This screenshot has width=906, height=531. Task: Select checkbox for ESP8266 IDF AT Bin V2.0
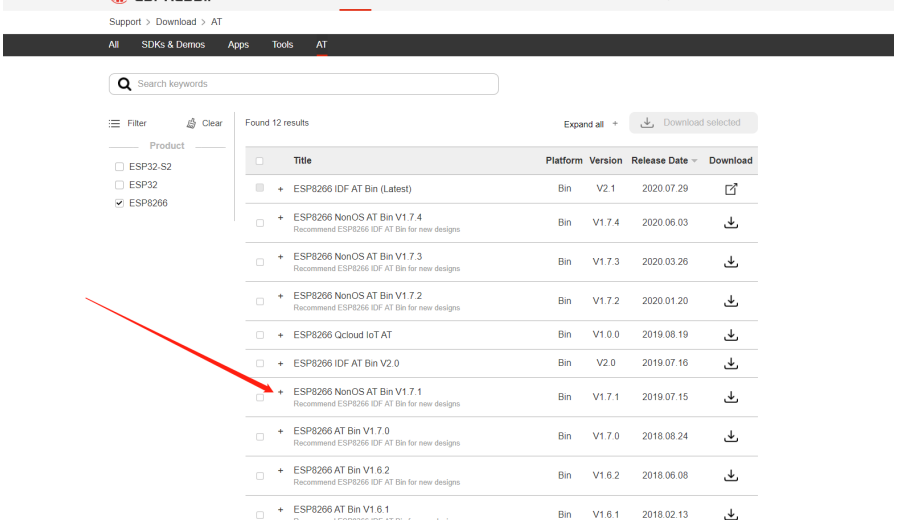[260, 363]
